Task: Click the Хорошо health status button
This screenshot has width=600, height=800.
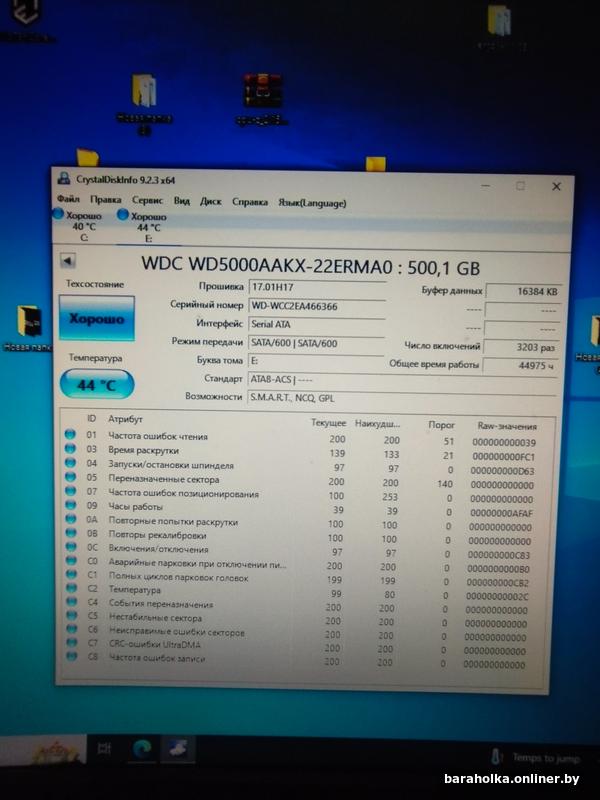Action: 97,318
